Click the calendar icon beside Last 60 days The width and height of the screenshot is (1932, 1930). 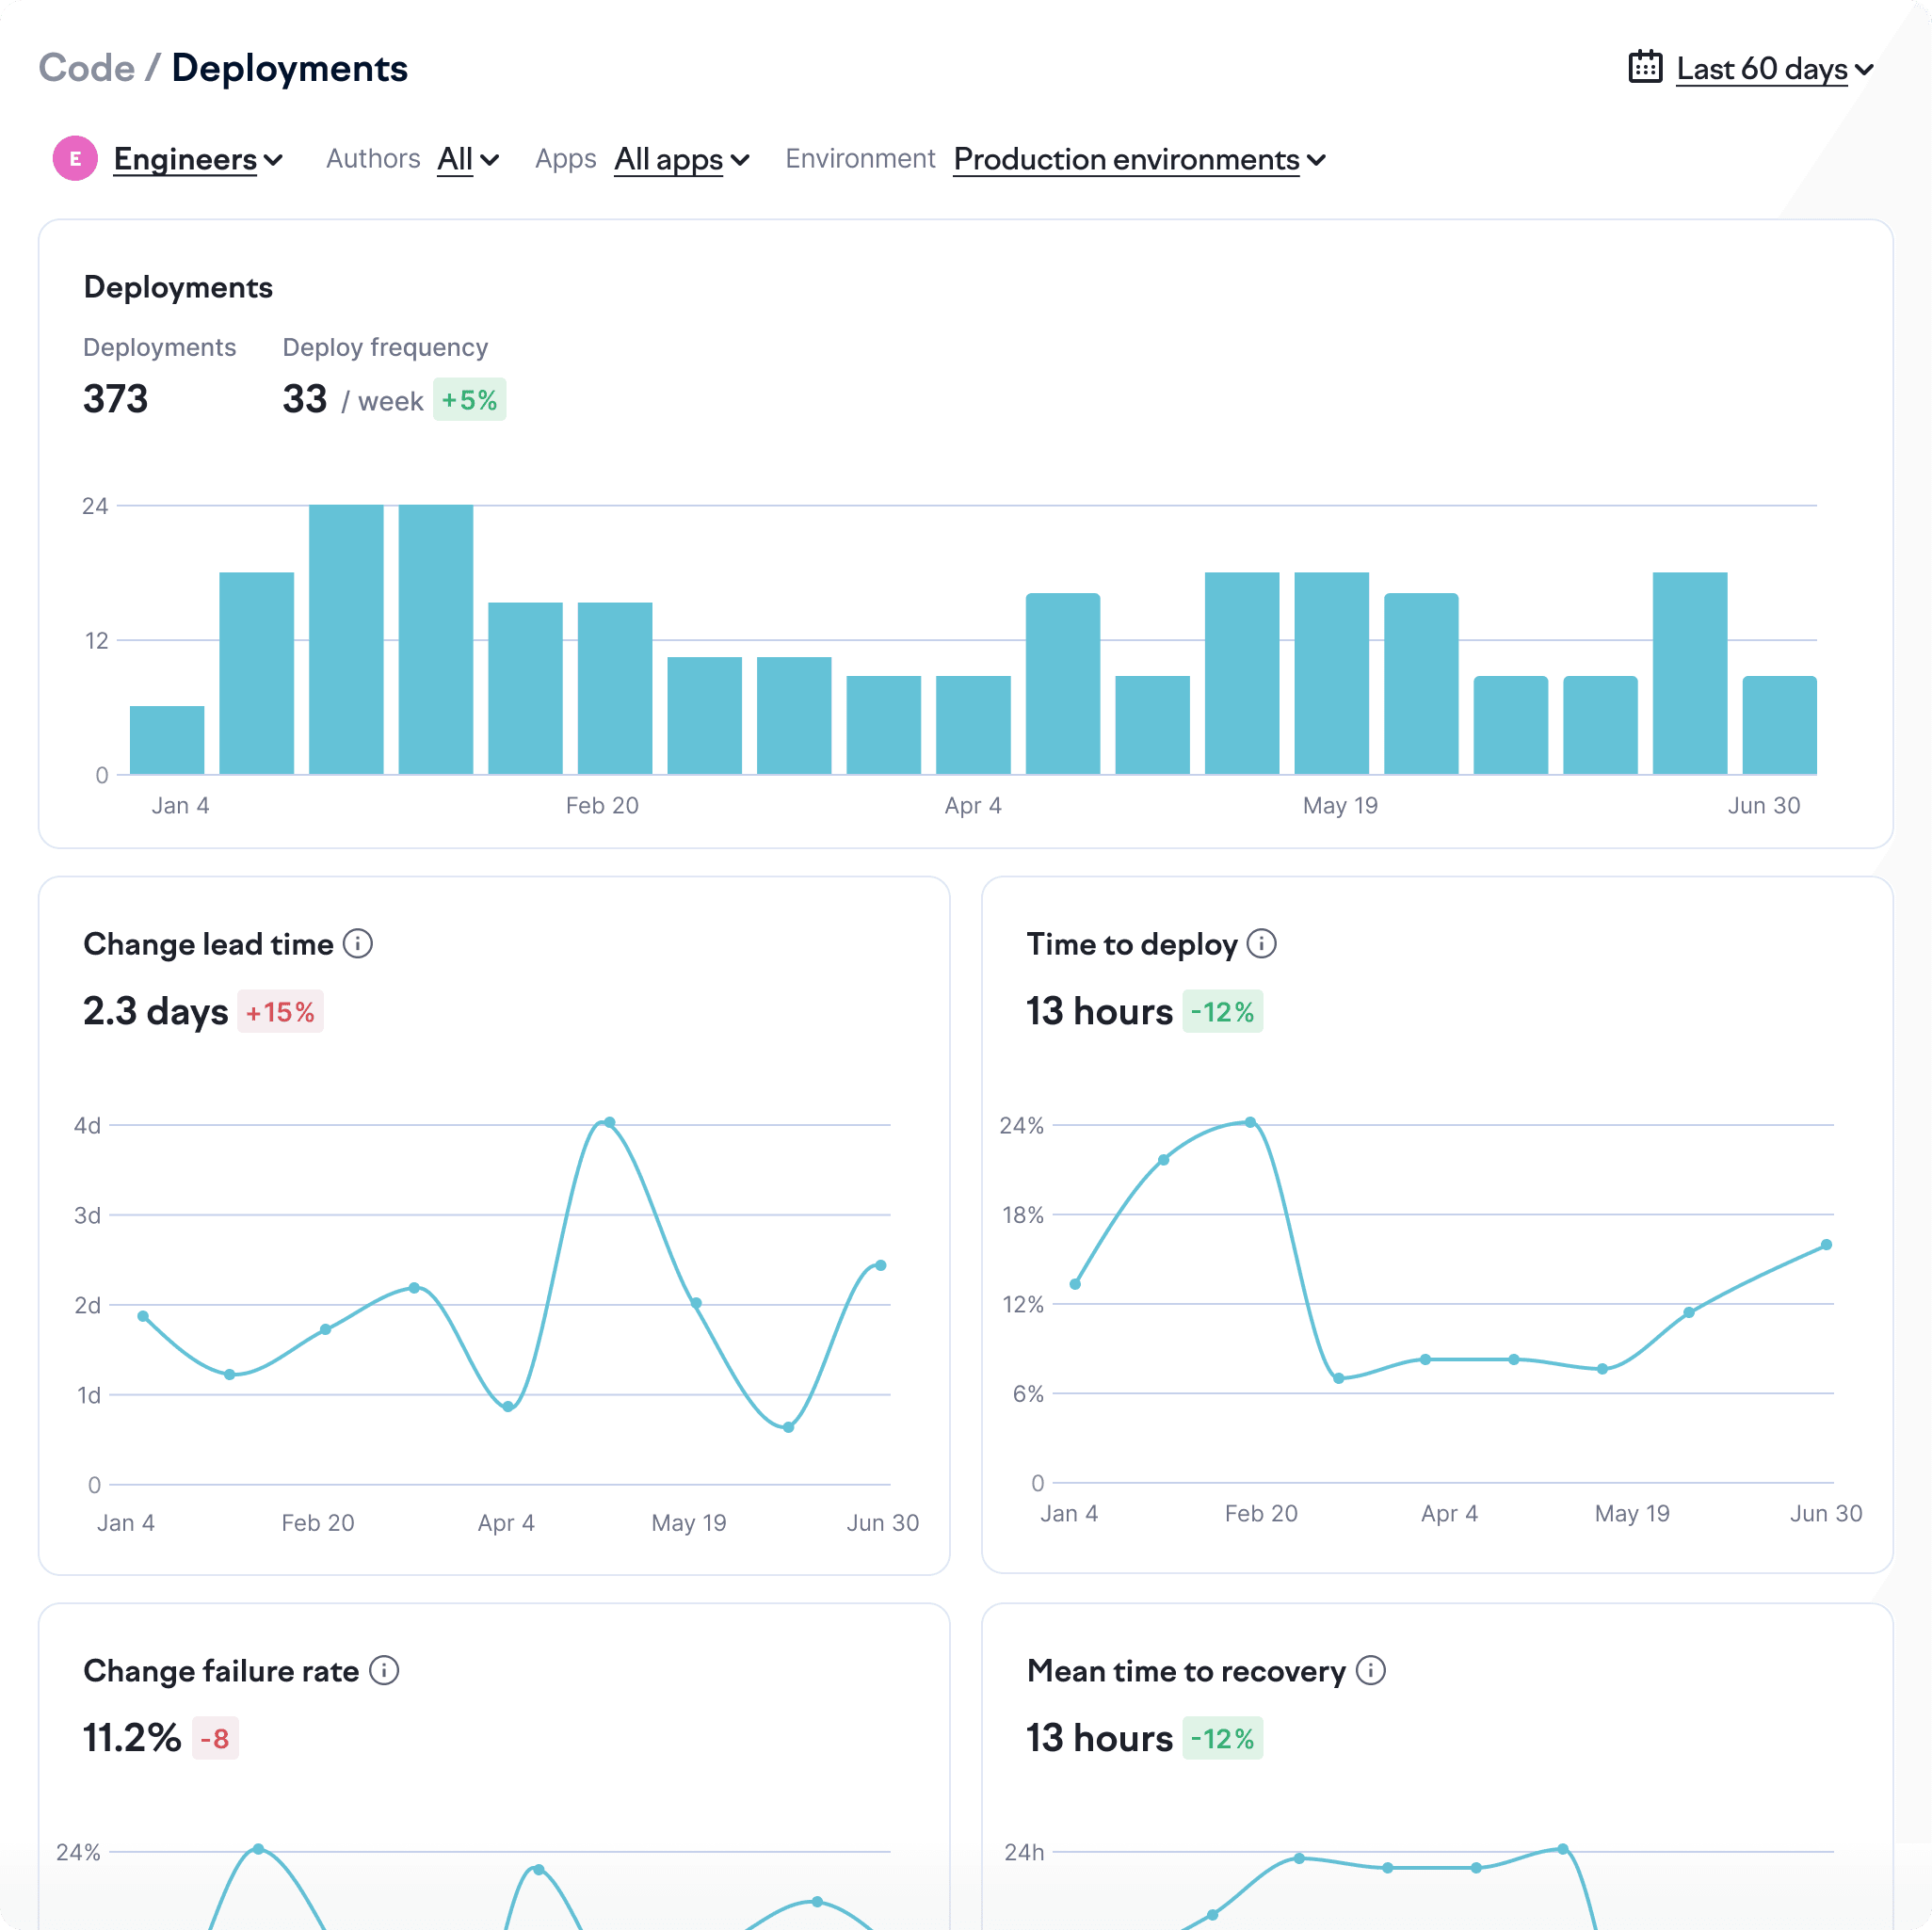1645,67
